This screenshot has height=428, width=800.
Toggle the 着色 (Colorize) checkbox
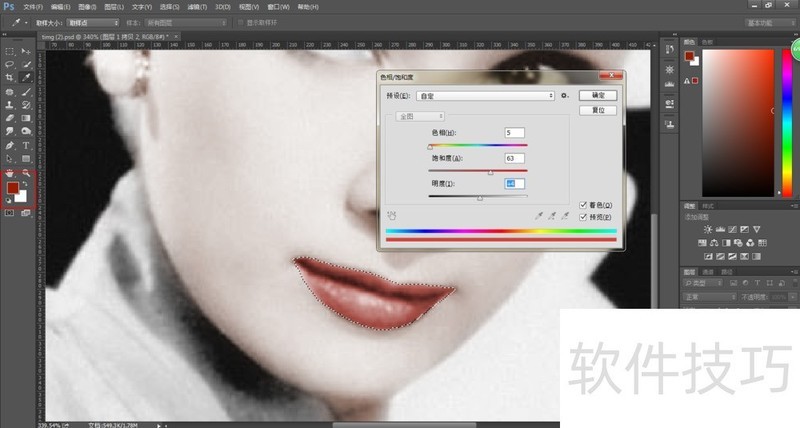coord(584,204)
